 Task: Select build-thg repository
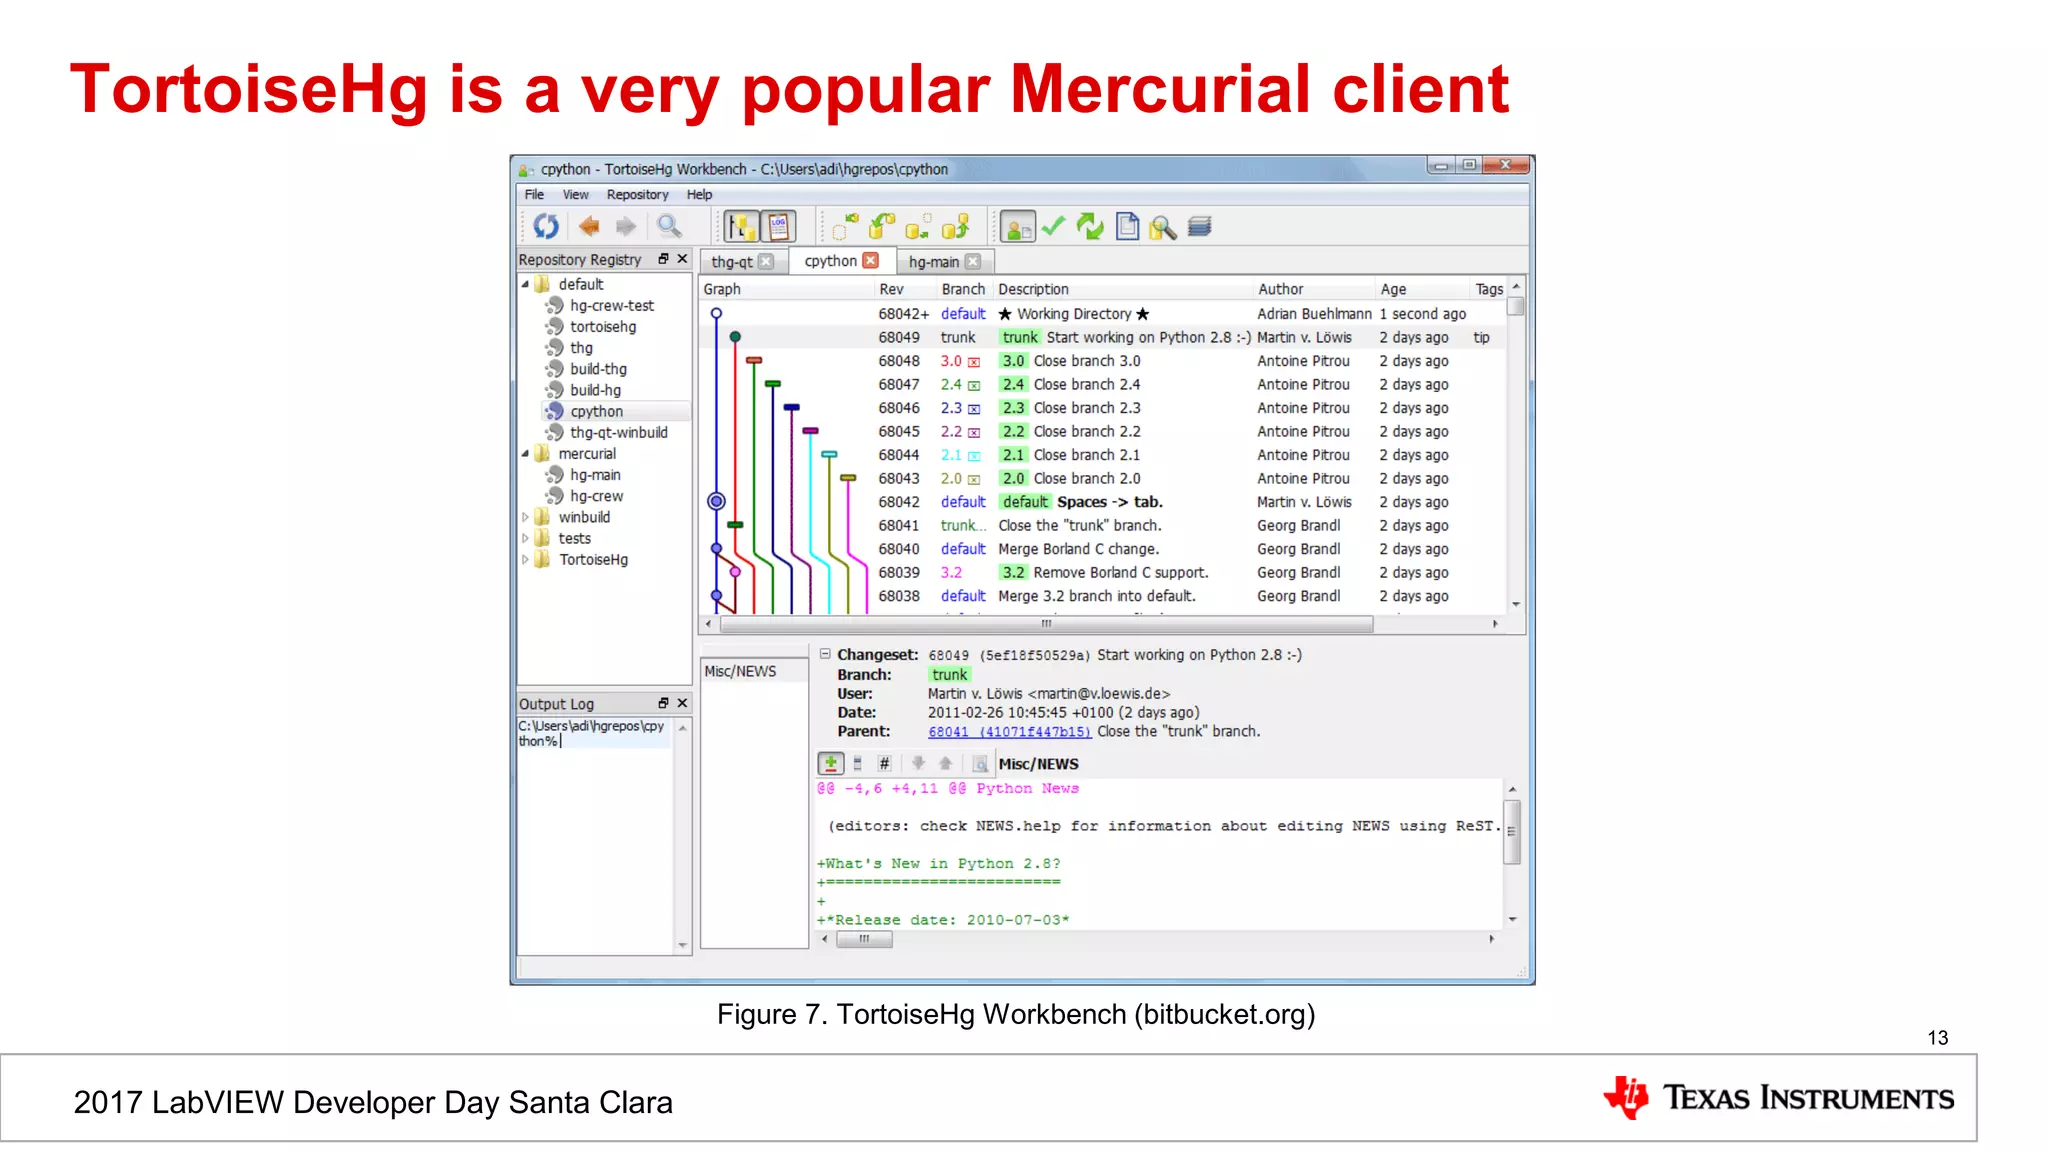click(x=598, y=368)
